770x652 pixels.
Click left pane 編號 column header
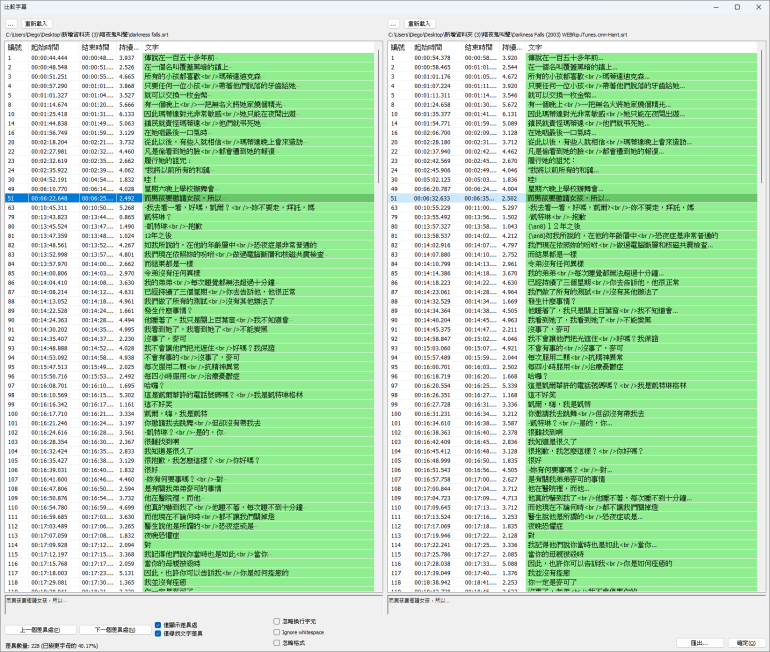pyautogui.click(x=17, y=48)
